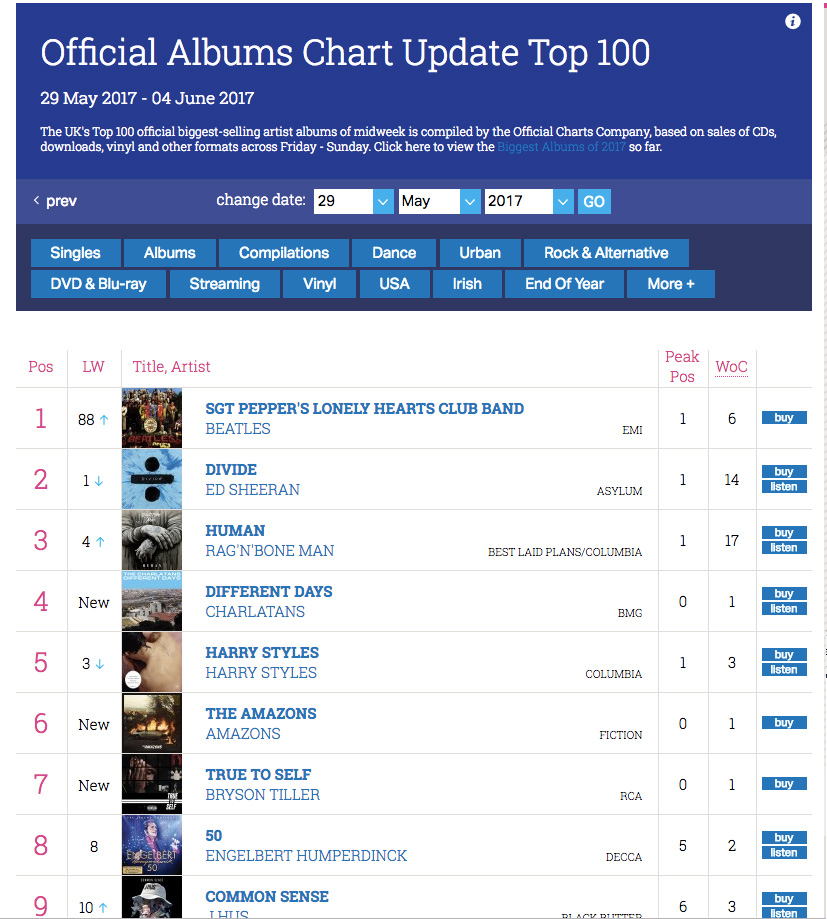Viewport: 827px width, 919px height.
Task: Click listen for Harry Styles album
Action: click(x=784, y=669)
